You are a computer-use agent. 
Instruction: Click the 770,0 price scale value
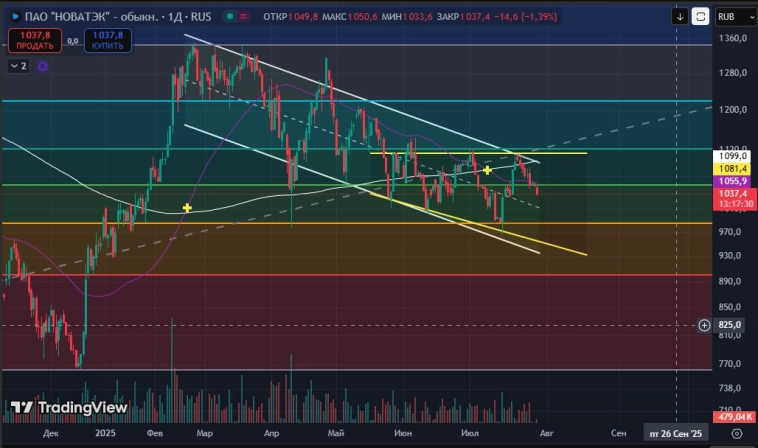pos(729,364)
